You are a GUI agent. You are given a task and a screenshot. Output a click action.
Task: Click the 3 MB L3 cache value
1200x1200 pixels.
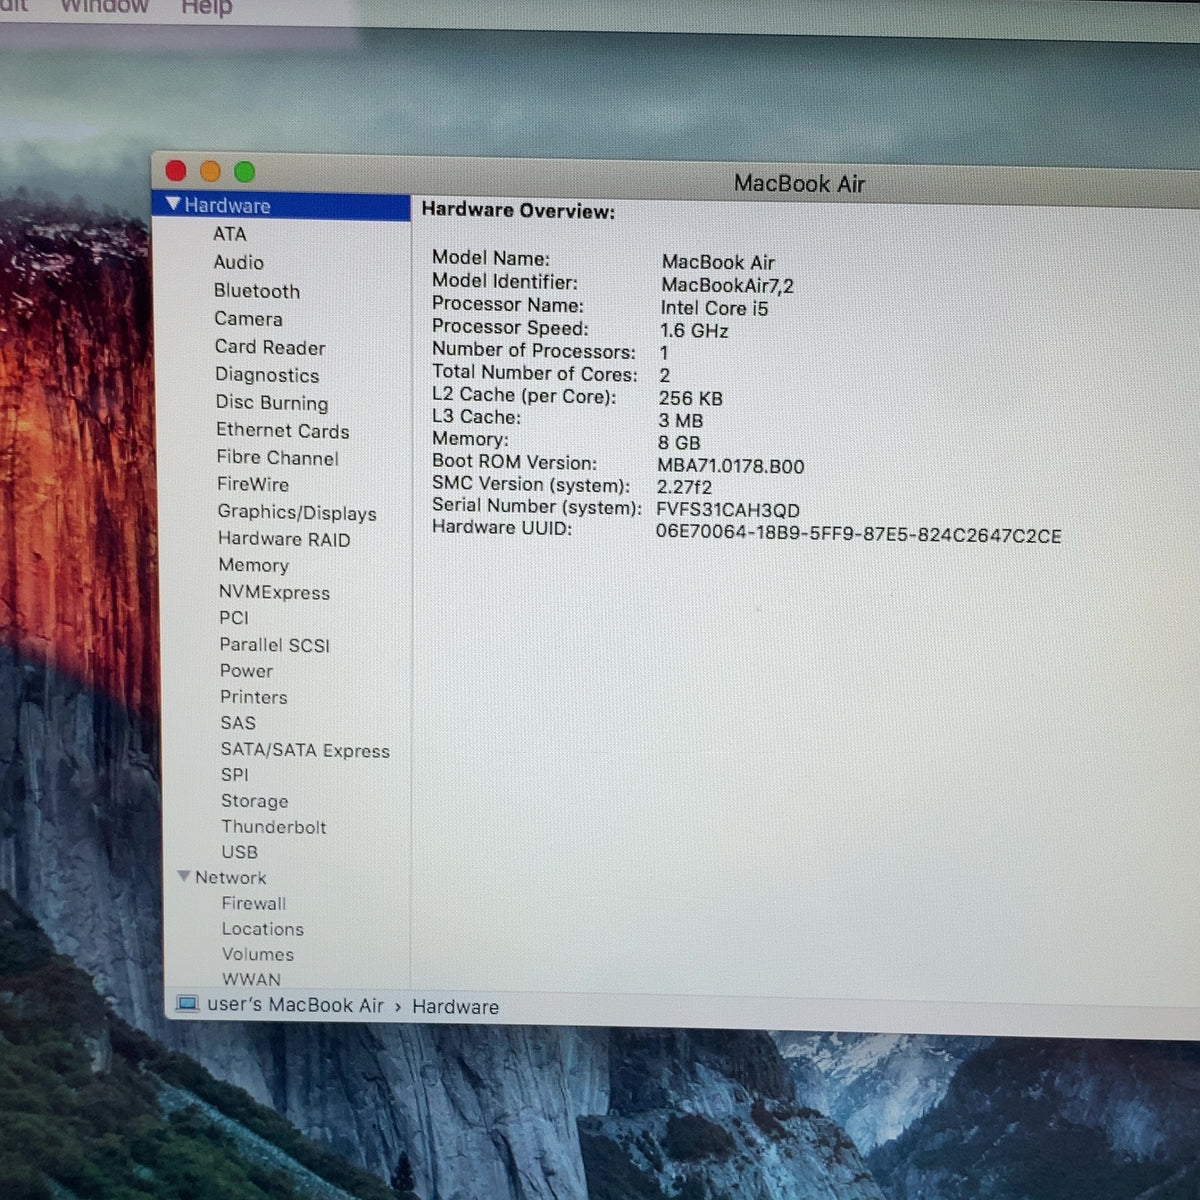pos(680,421)
